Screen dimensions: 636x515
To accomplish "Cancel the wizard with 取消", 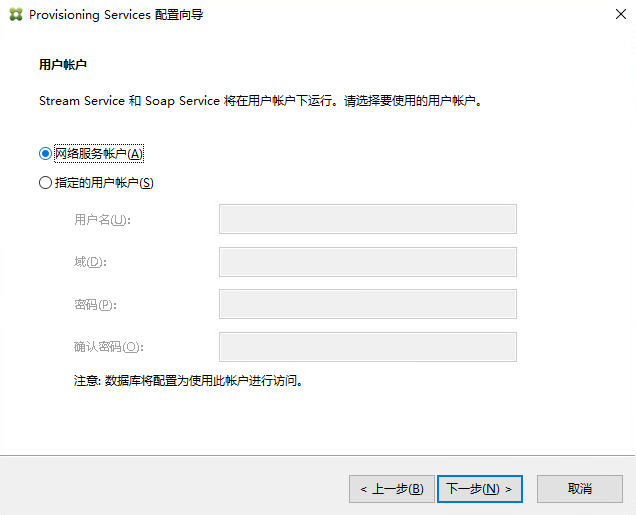I will 580,489.
